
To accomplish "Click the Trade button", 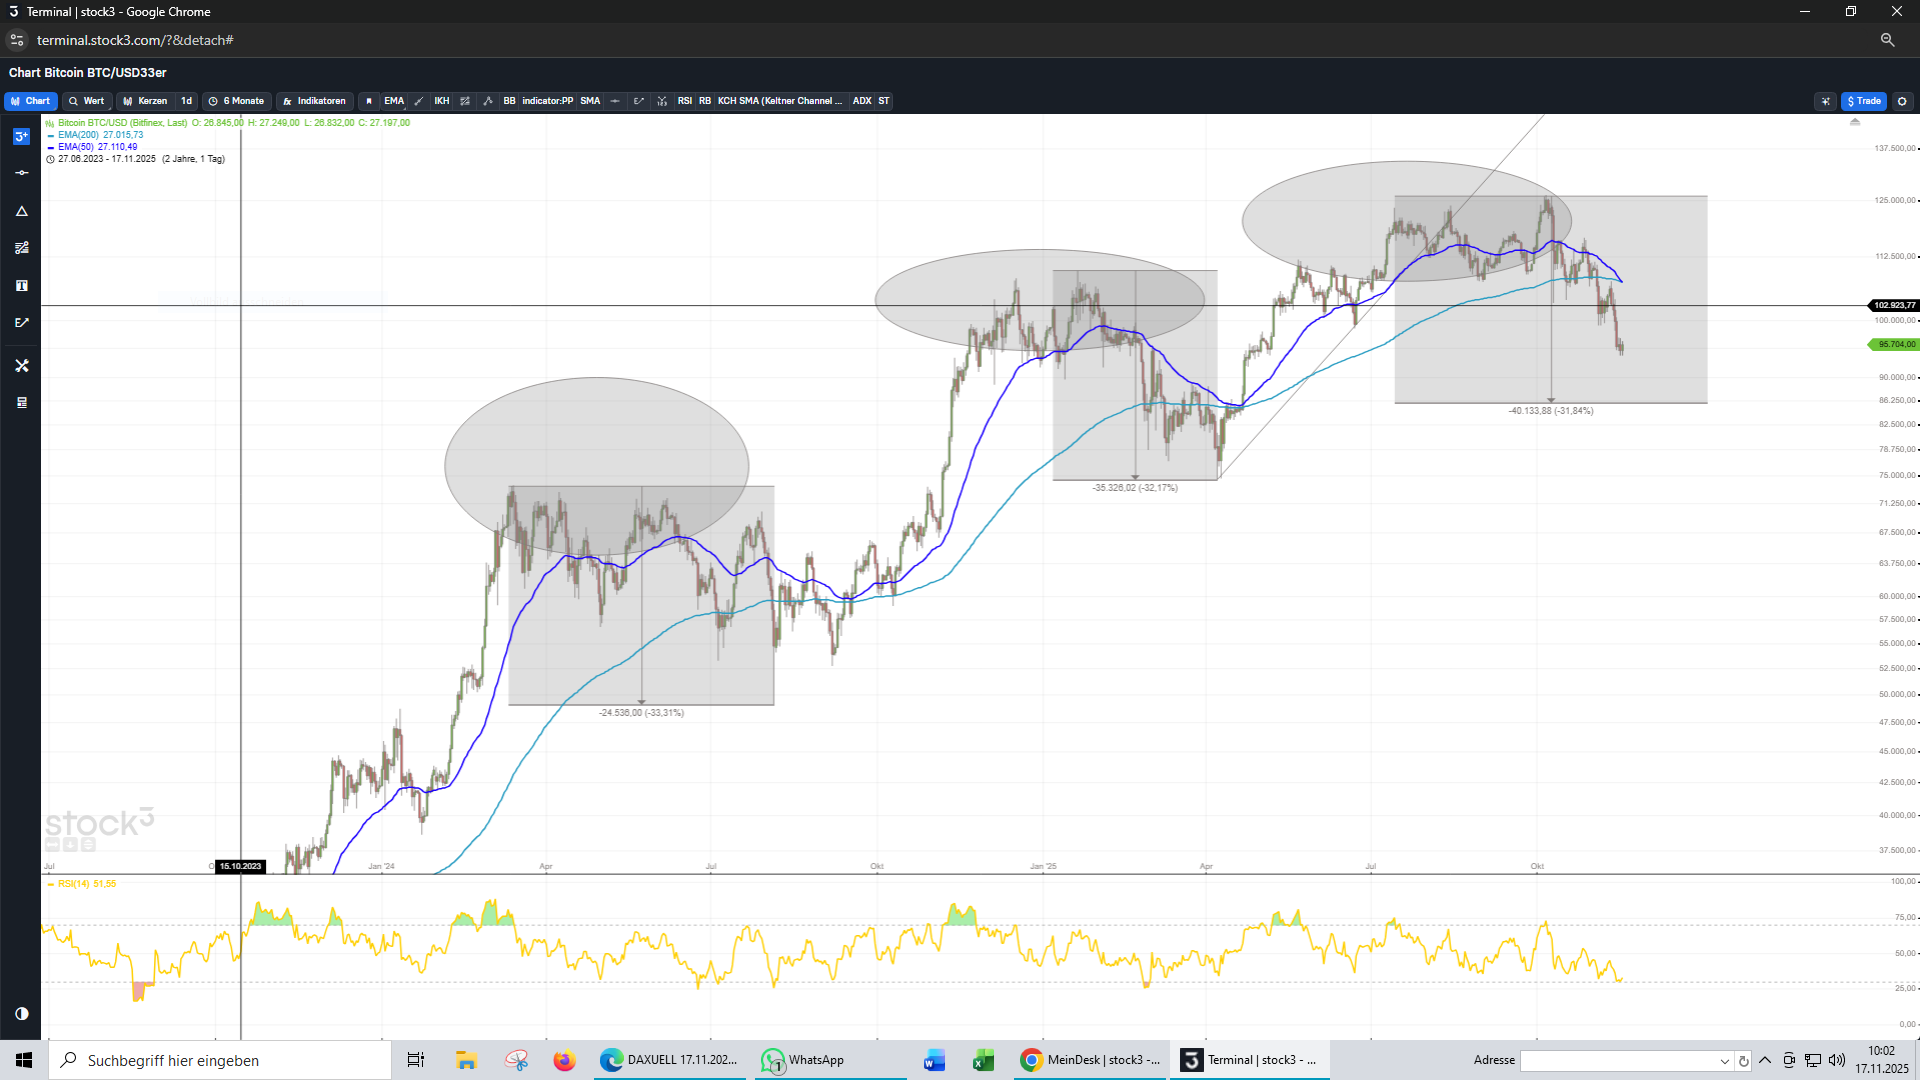I will coord(1863,101).
